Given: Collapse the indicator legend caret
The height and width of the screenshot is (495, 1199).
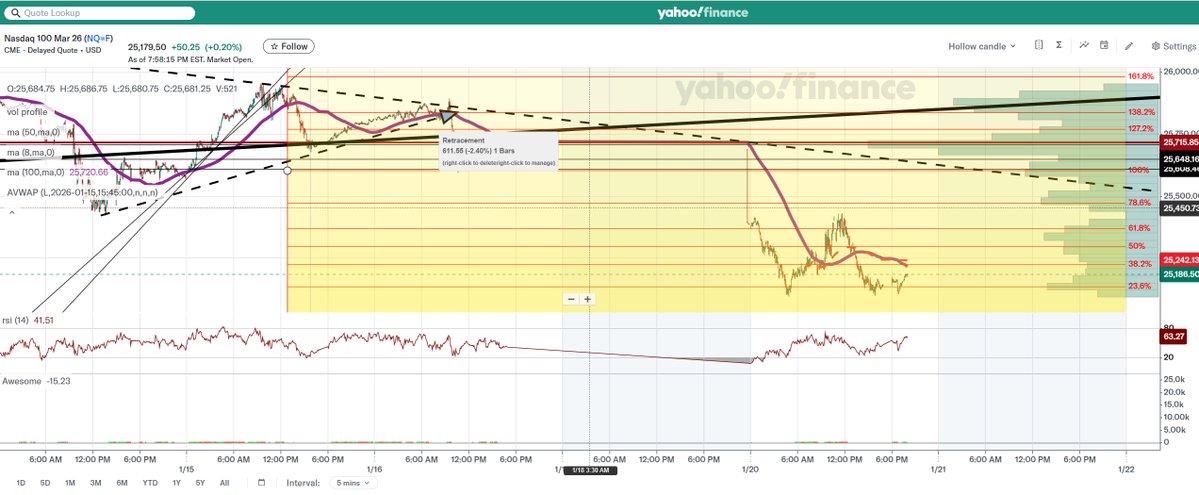Looking at the screenshot, I should click(11, 211).
